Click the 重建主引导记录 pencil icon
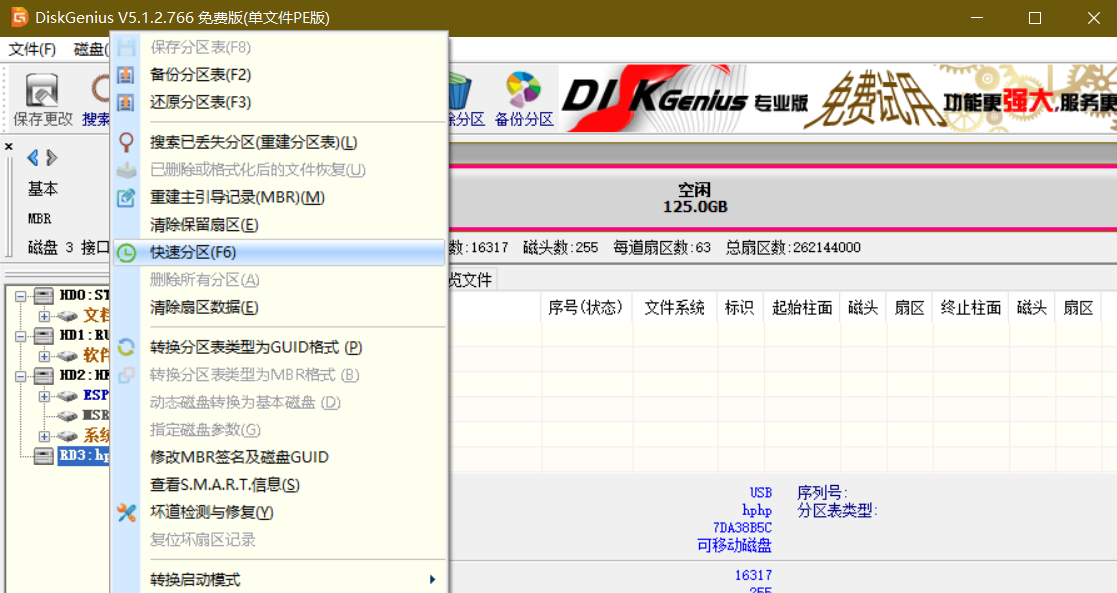Viewport: 1117px width, 593px height. [126, 198]
